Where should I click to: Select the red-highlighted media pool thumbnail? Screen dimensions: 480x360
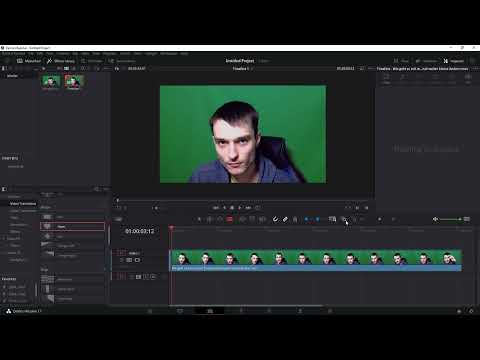coord(74,82)
